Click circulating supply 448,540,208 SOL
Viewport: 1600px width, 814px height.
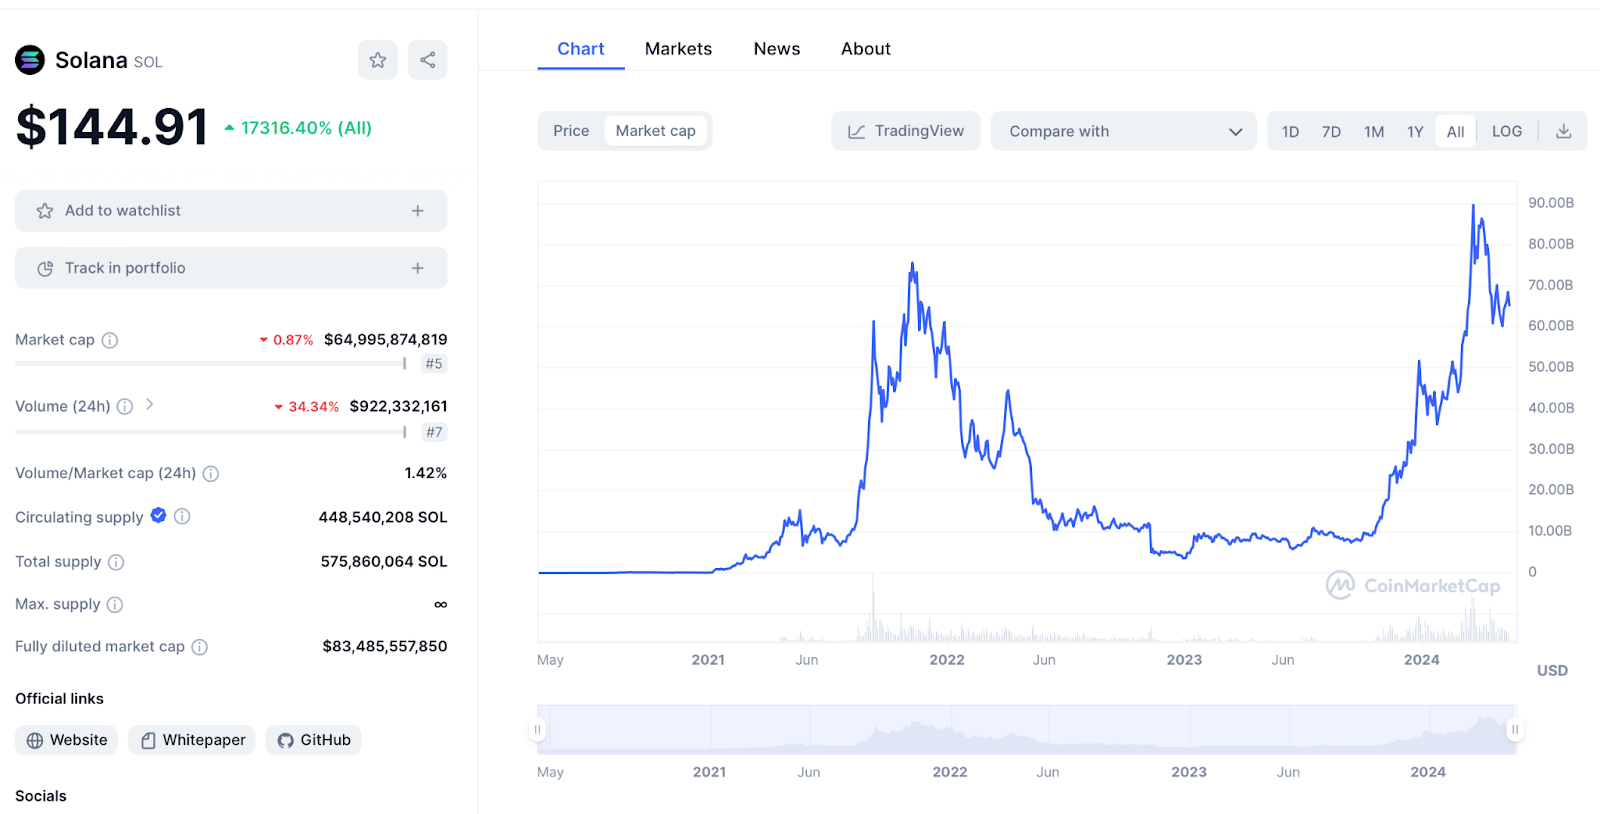(x=383, y=517)
